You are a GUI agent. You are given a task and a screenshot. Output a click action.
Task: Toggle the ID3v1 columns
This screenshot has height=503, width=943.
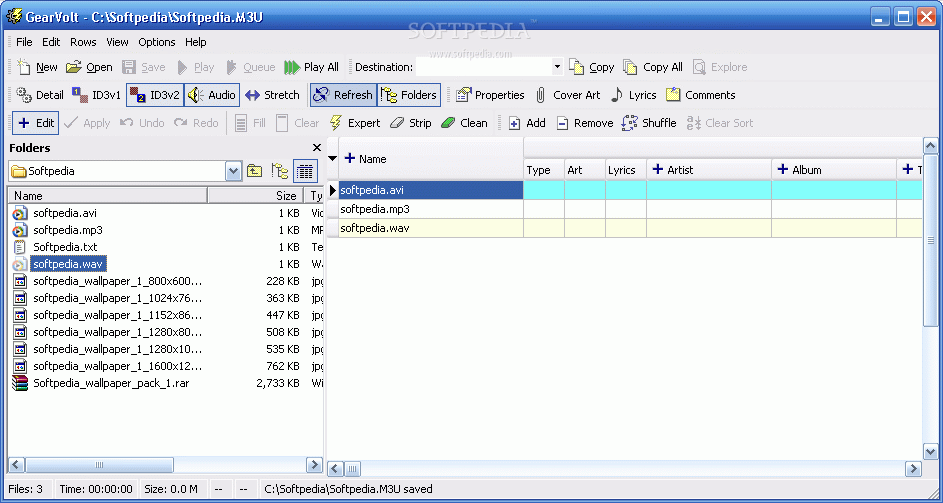96,95
